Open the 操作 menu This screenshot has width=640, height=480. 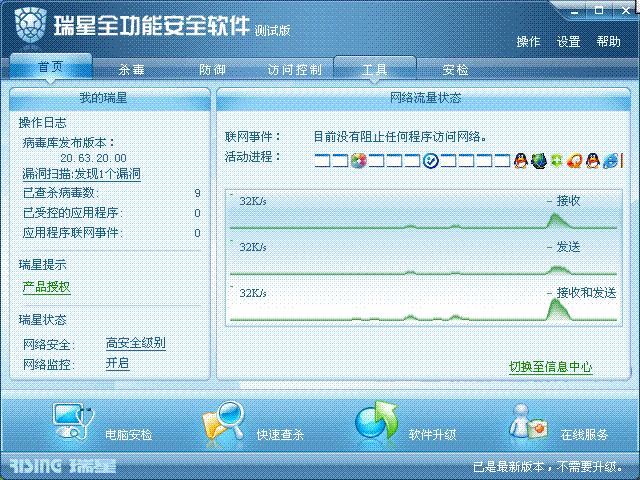coord(528,42)
